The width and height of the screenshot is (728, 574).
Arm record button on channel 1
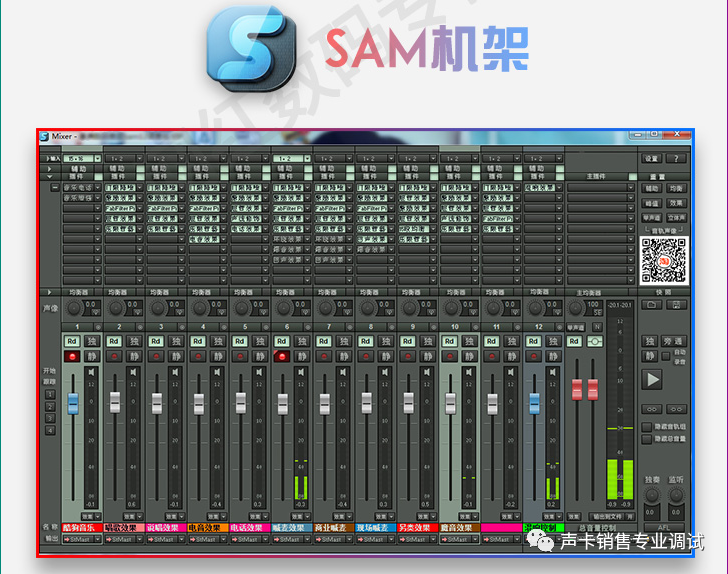pyautogui.click(x=72, y=356)
